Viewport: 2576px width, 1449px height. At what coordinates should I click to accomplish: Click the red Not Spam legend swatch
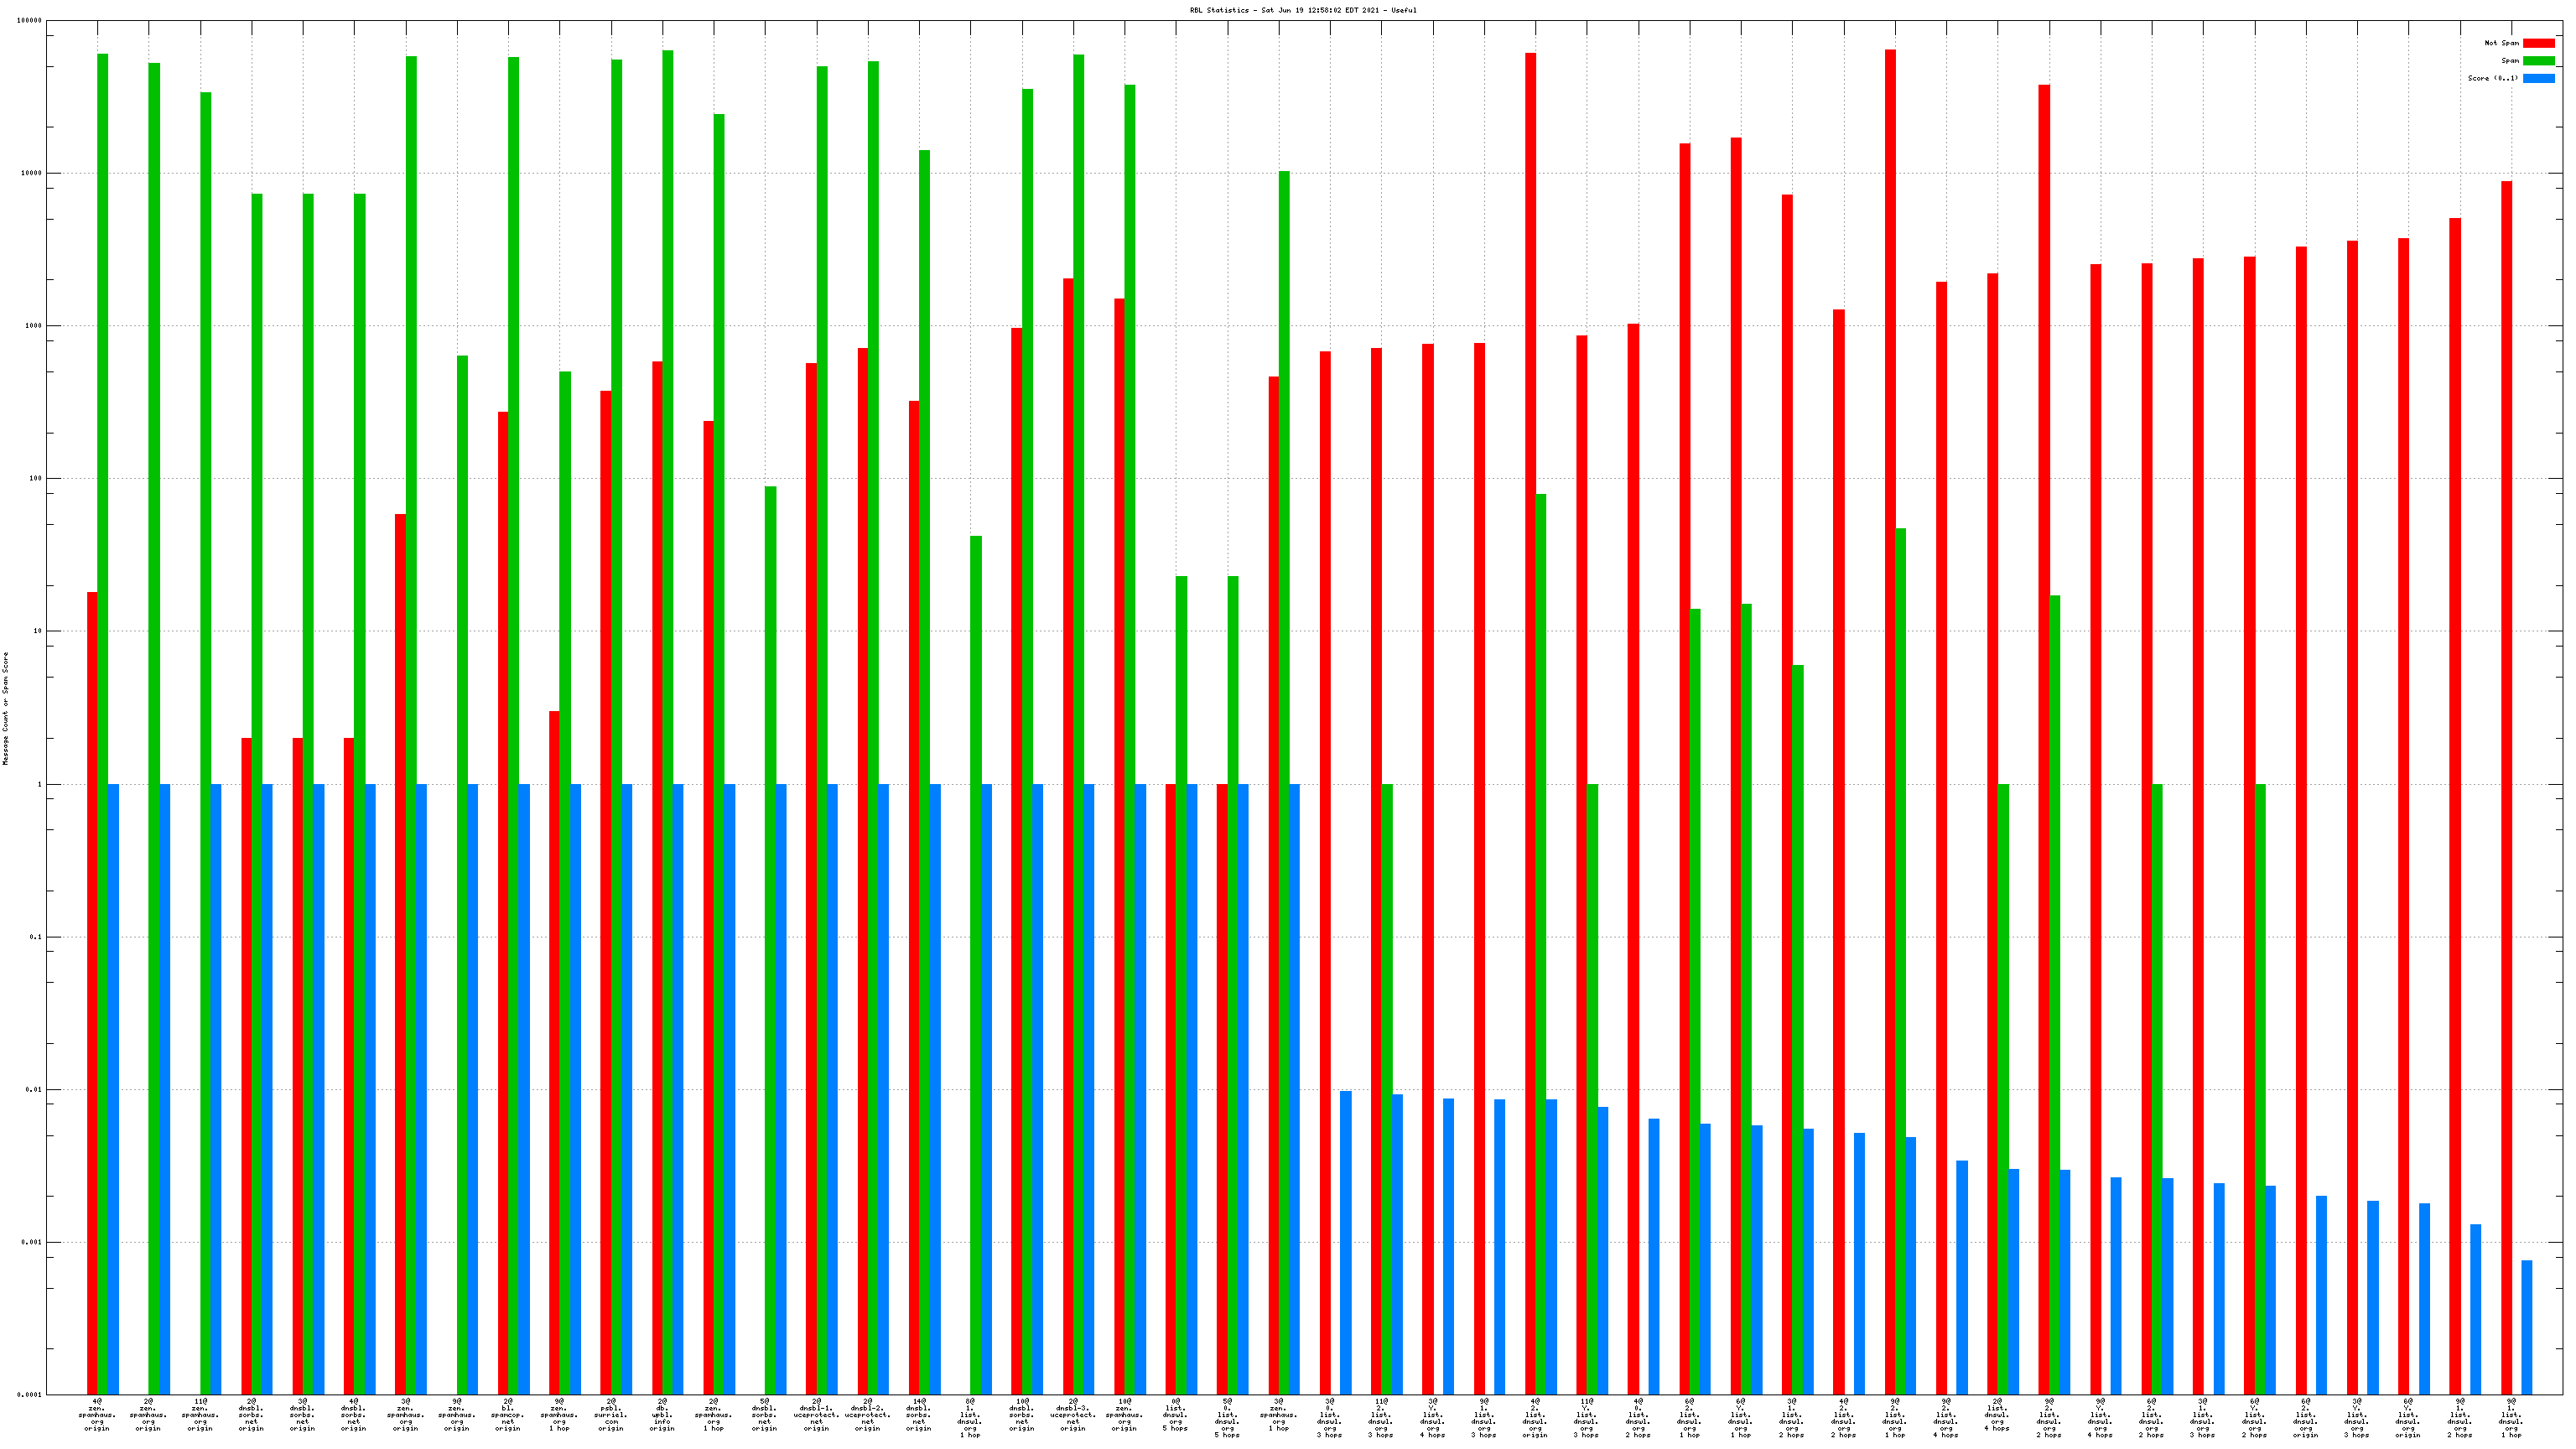click(x=2538, y=43)
